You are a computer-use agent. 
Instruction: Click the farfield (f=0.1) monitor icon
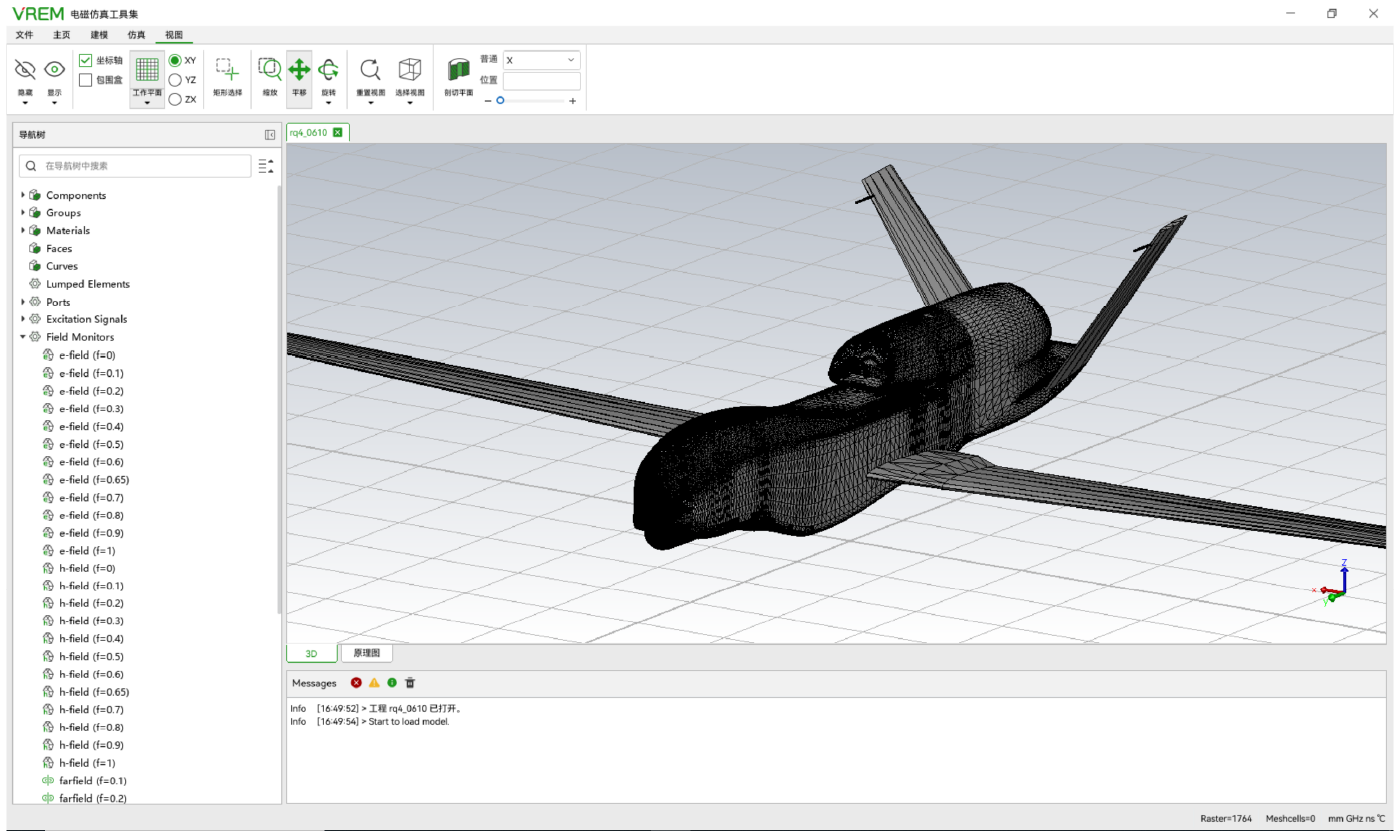tap(48, 781)
